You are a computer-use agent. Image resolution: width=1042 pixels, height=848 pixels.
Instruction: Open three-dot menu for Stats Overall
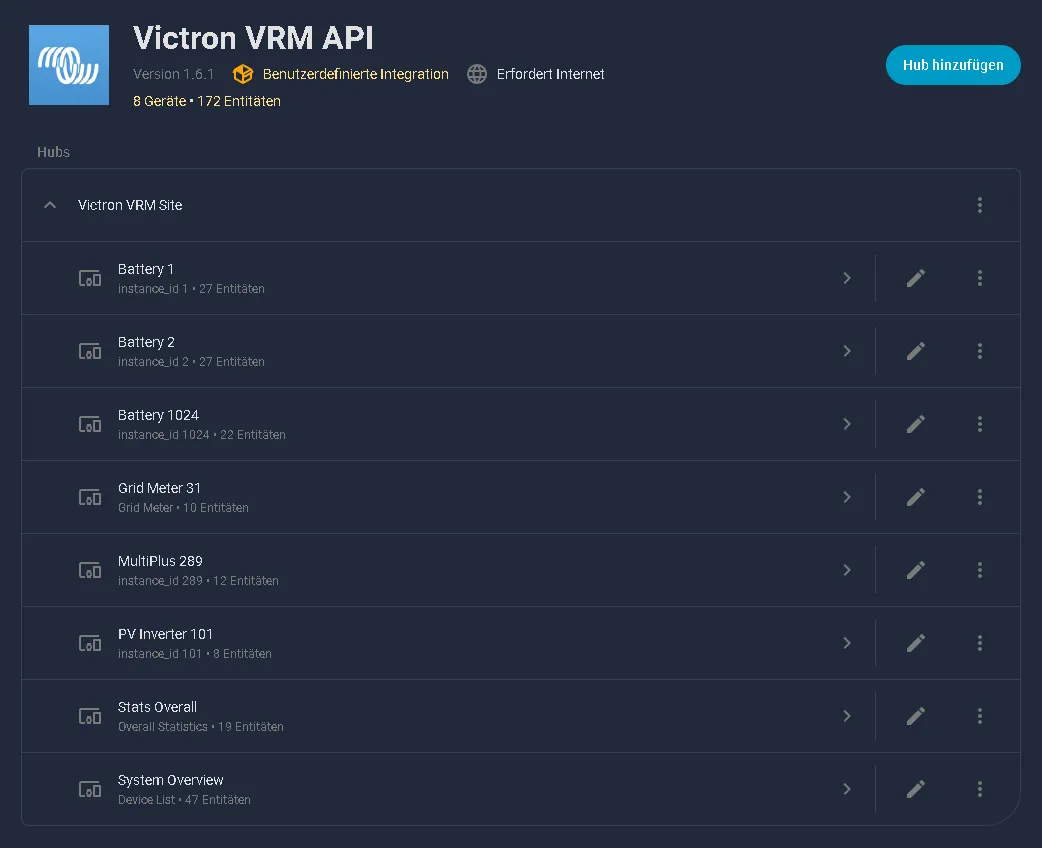[980, 716]
